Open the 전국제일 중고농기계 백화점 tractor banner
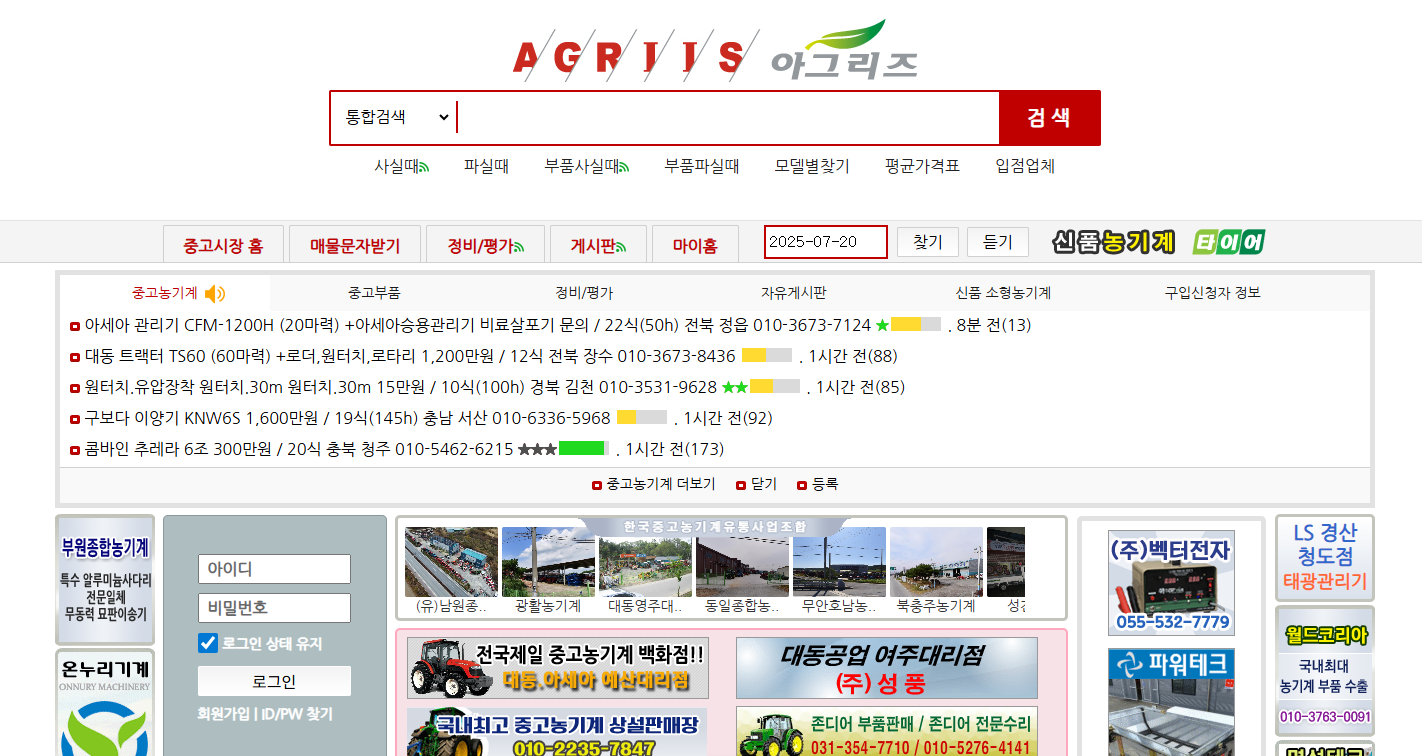The height and width of the screenshot is (756, 1422). [558, 667]
